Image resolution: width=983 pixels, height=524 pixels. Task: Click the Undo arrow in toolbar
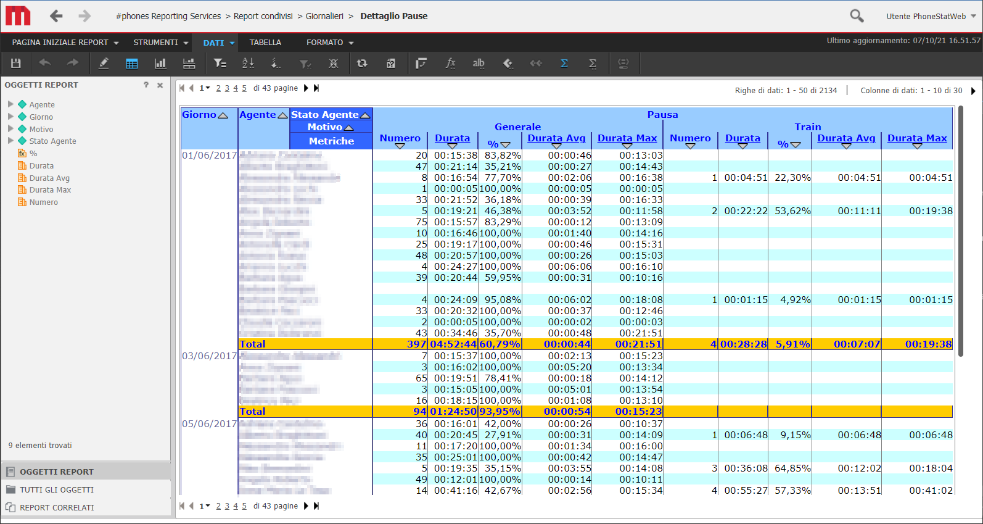click(45, 63)
